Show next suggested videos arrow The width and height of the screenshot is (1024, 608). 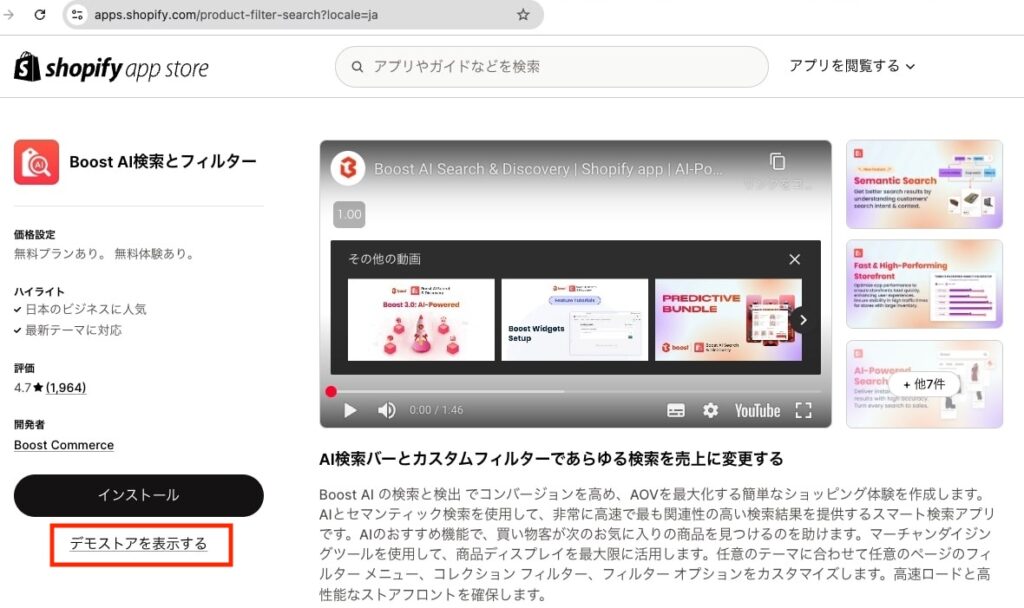(802, 320)
